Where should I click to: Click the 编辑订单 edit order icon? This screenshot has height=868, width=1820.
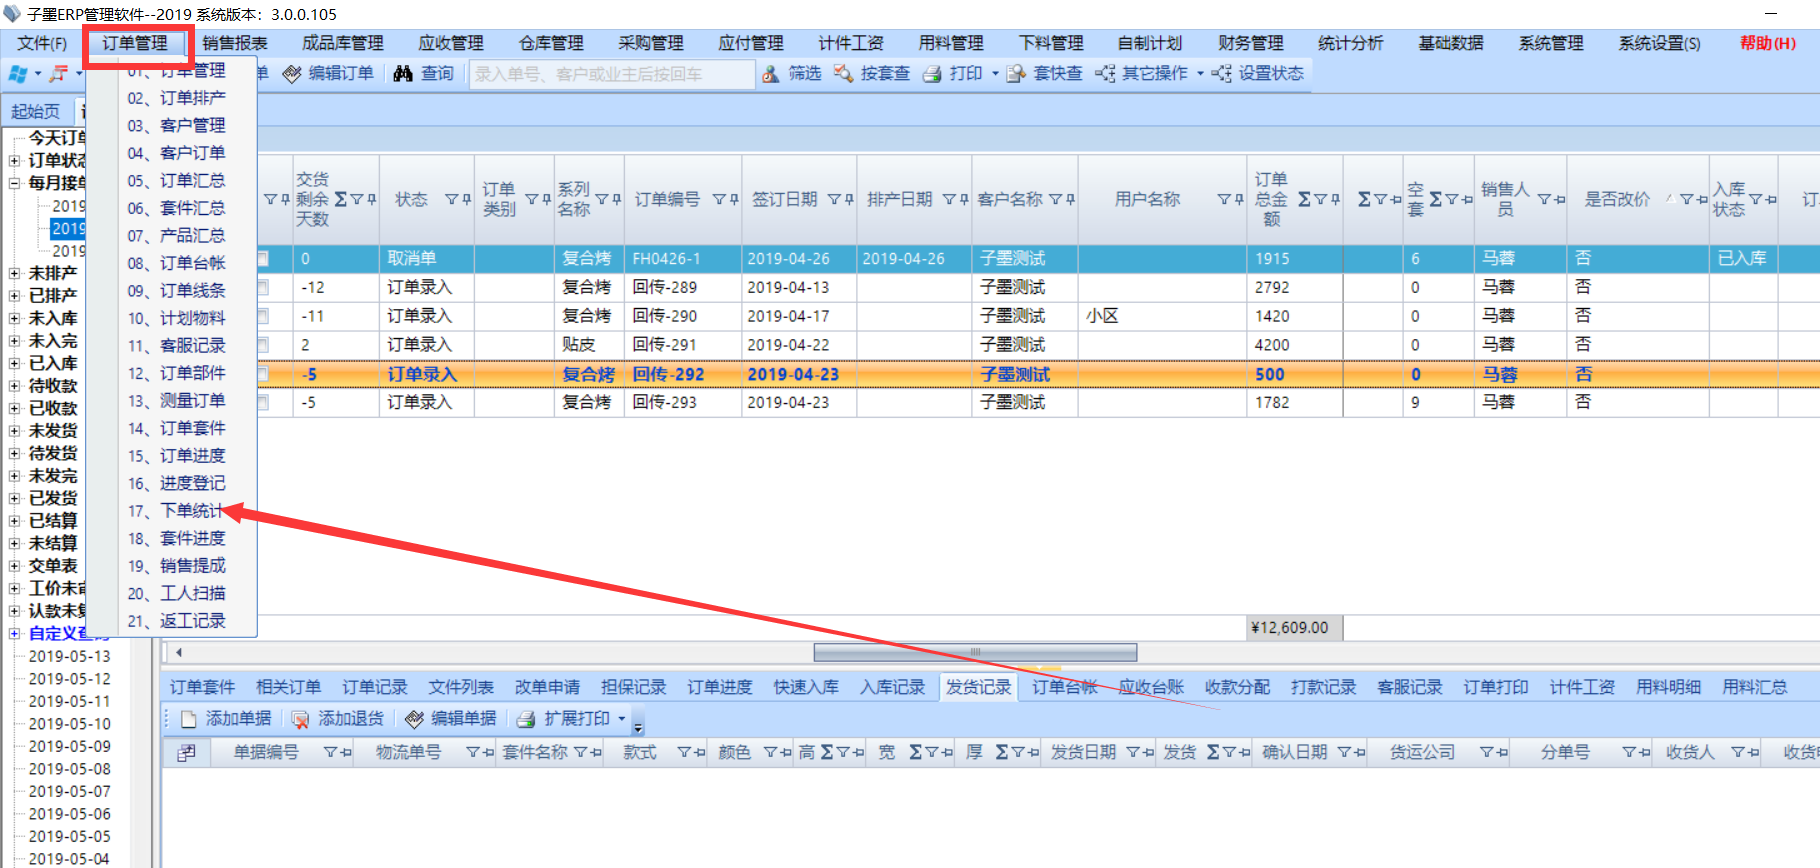click(292, 74)
